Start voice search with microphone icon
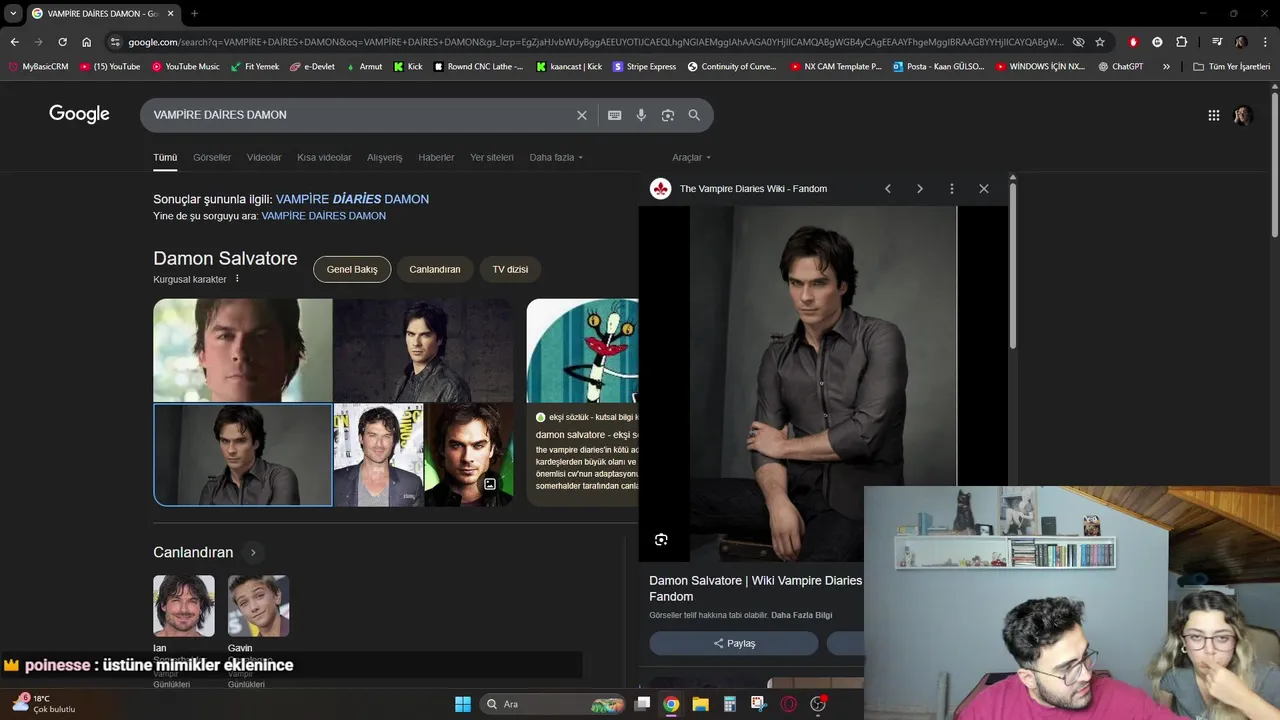1280x720 pixels. [x=641, y=115]
